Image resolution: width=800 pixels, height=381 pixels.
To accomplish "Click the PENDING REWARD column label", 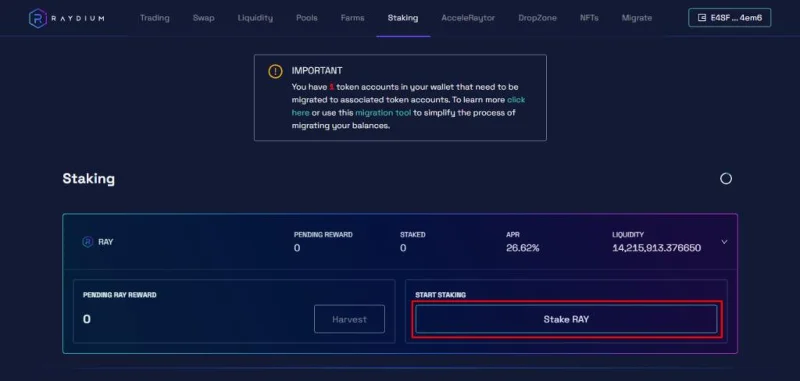I will coord(323,235).
